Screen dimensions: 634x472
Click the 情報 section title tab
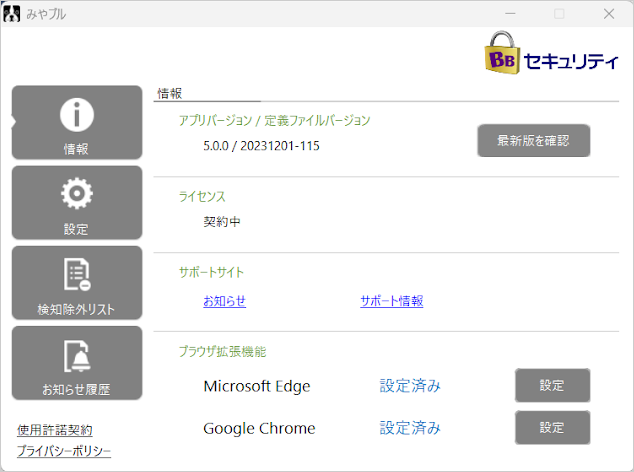point(170,93)
